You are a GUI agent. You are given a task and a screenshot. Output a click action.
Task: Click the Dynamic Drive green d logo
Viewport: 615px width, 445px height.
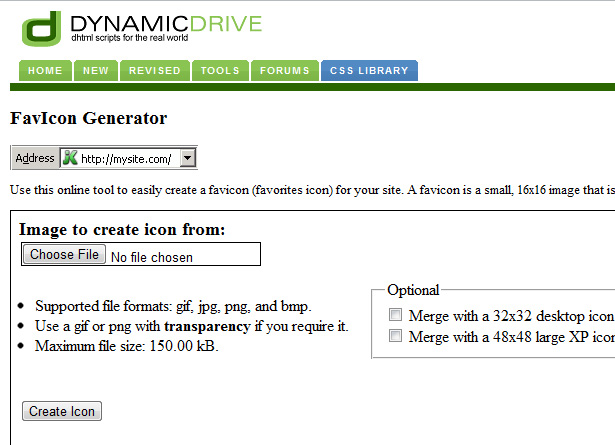pos(42,29)
